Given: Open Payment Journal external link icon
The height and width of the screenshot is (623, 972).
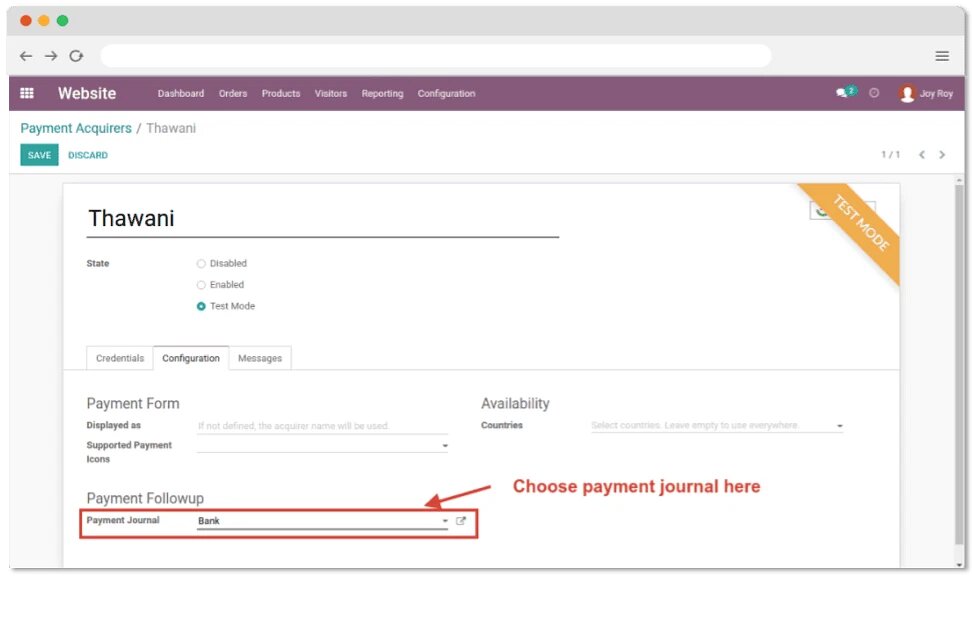Looking at the screenshot, I should click(461, 521).
